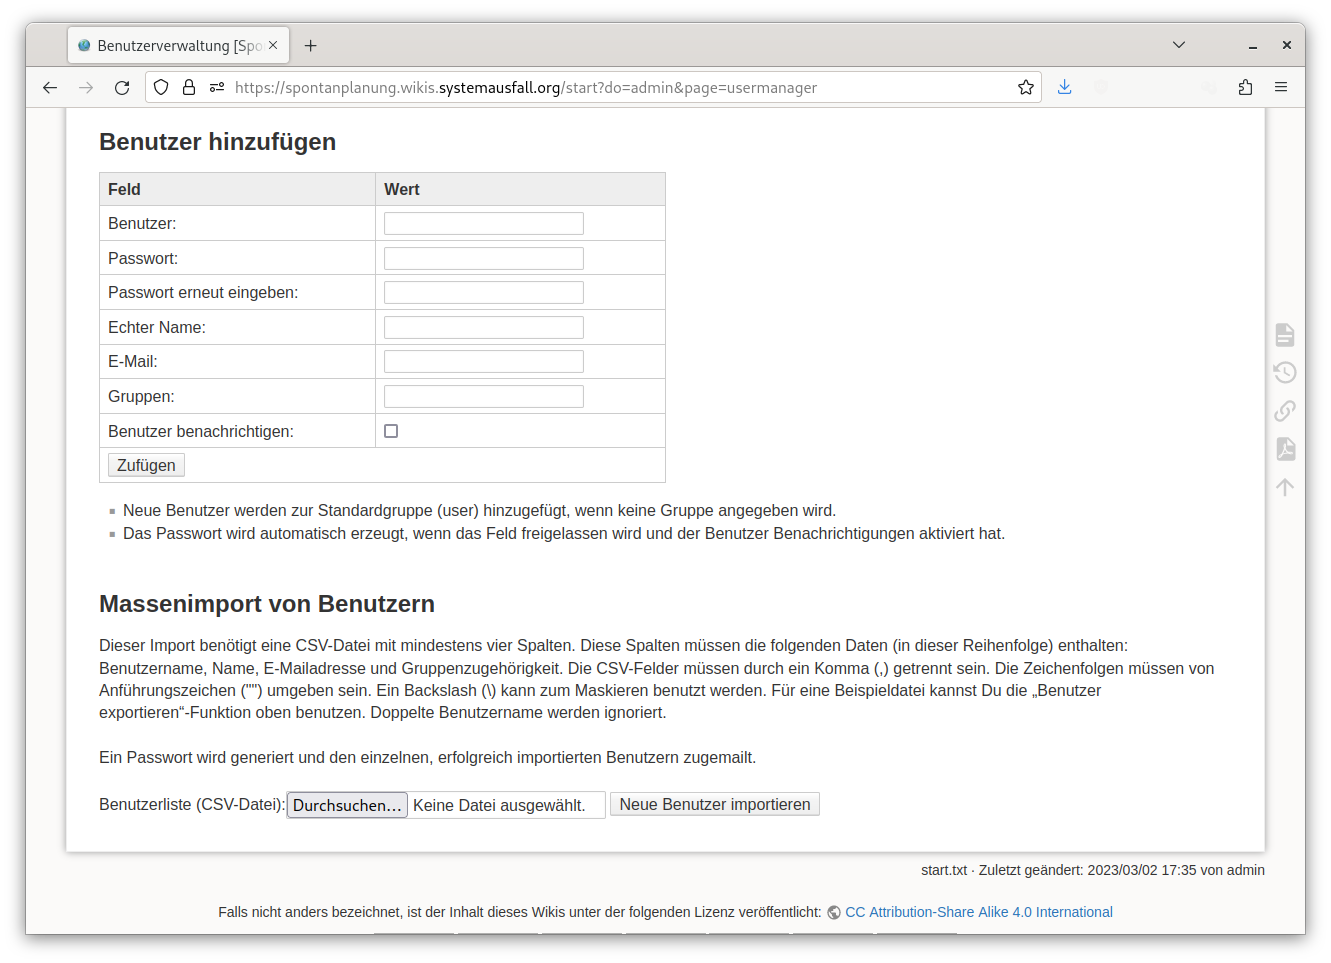Go back to the previous page

[50, 88]
